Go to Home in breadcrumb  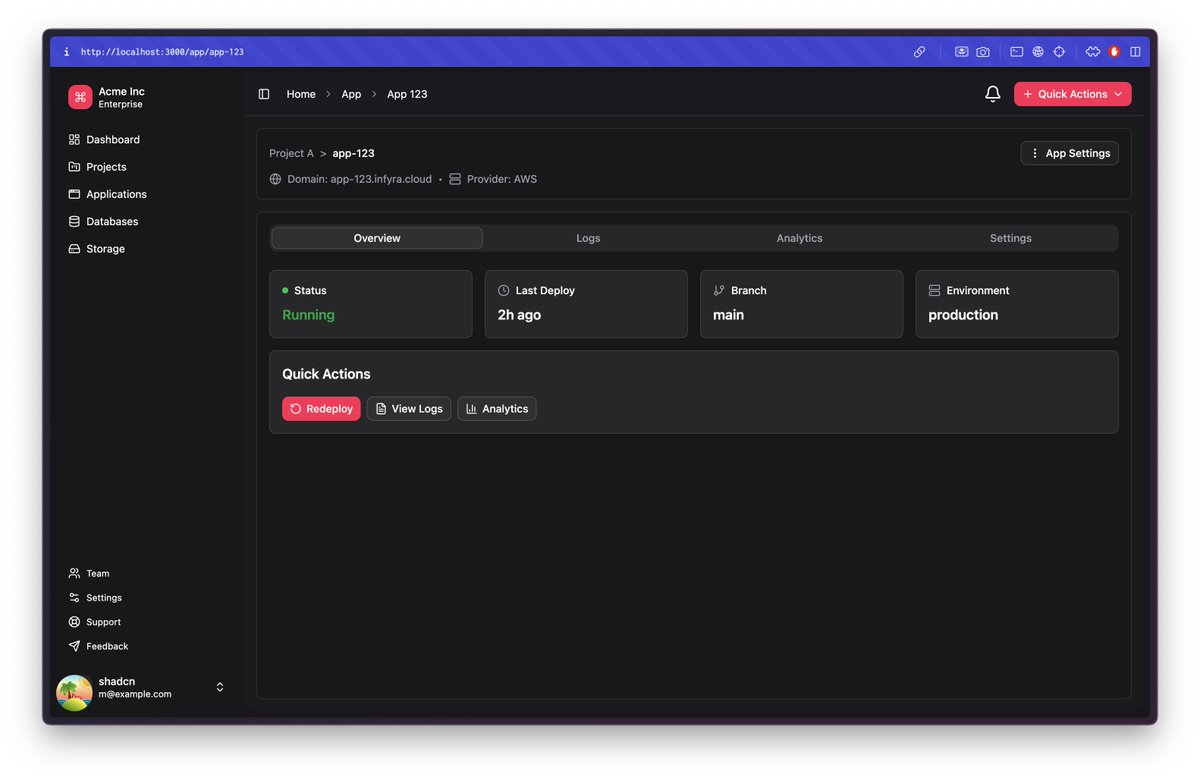(301, 94)
